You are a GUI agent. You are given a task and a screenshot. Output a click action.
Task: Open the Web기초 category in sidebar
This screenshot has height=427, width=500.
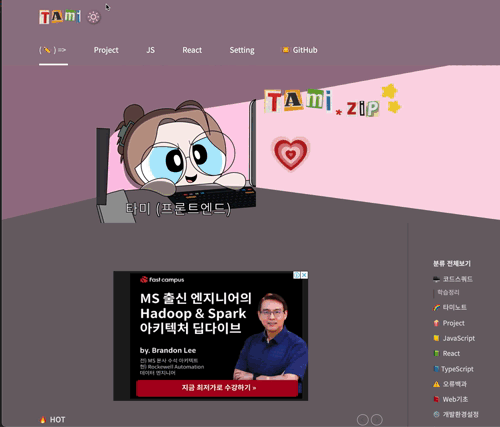click(x=450, y=399)
